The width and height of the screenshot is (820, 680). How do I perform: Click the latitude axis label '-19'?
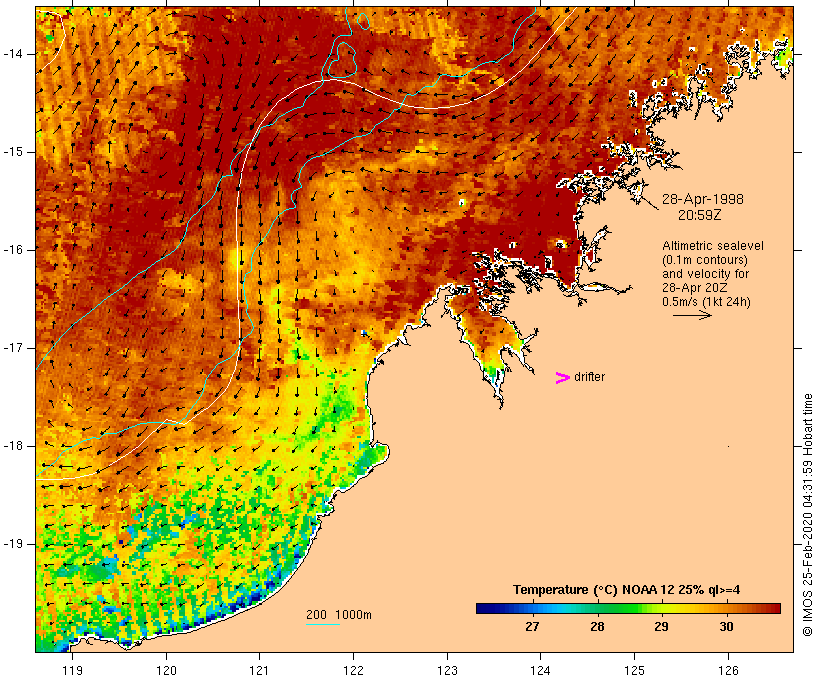13,544
